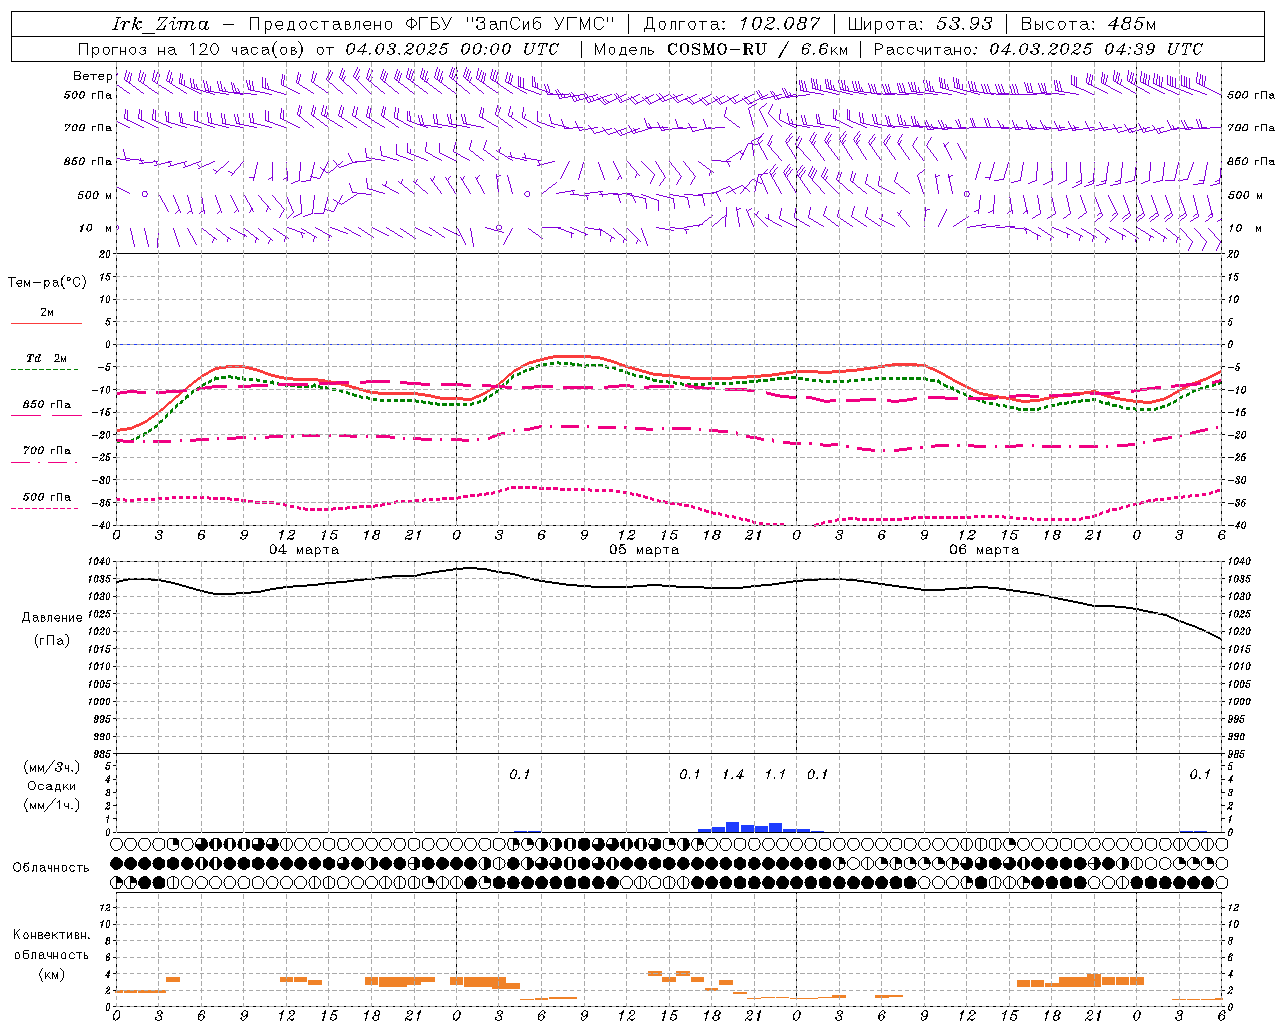Click the "Облачность" cloudiness label
The height and width of the screenshot is (1024, 1280).
tap(51, 868)
